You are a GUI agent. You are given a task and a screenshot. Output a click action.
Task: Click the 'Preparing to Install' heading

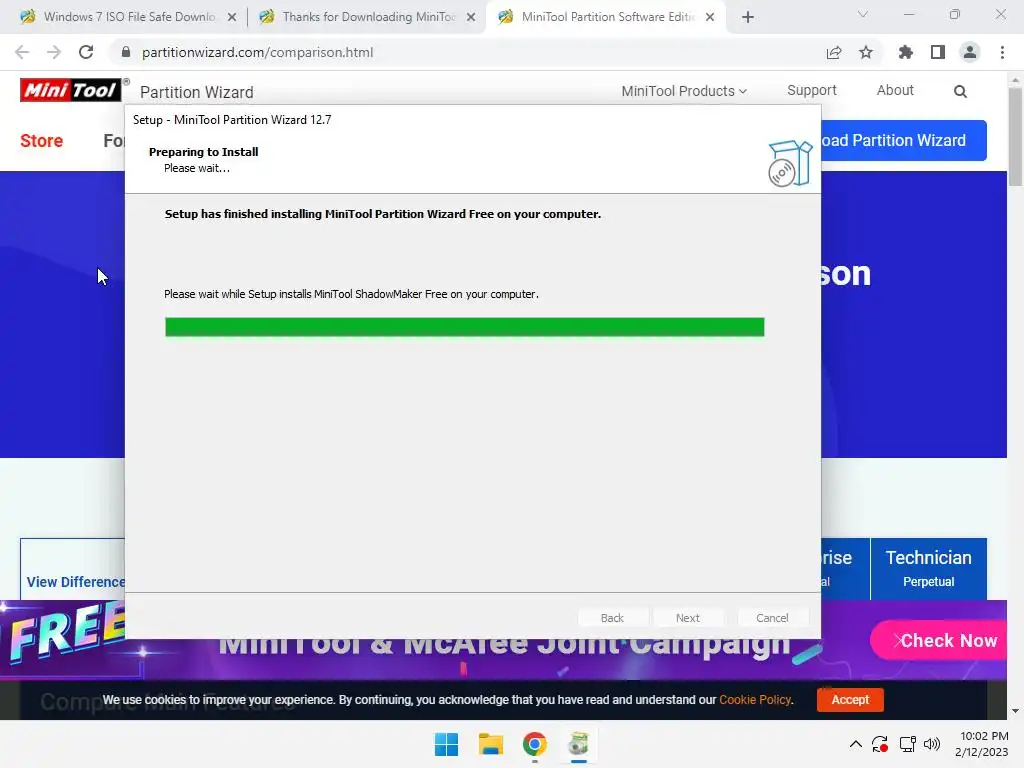[204, 152]
